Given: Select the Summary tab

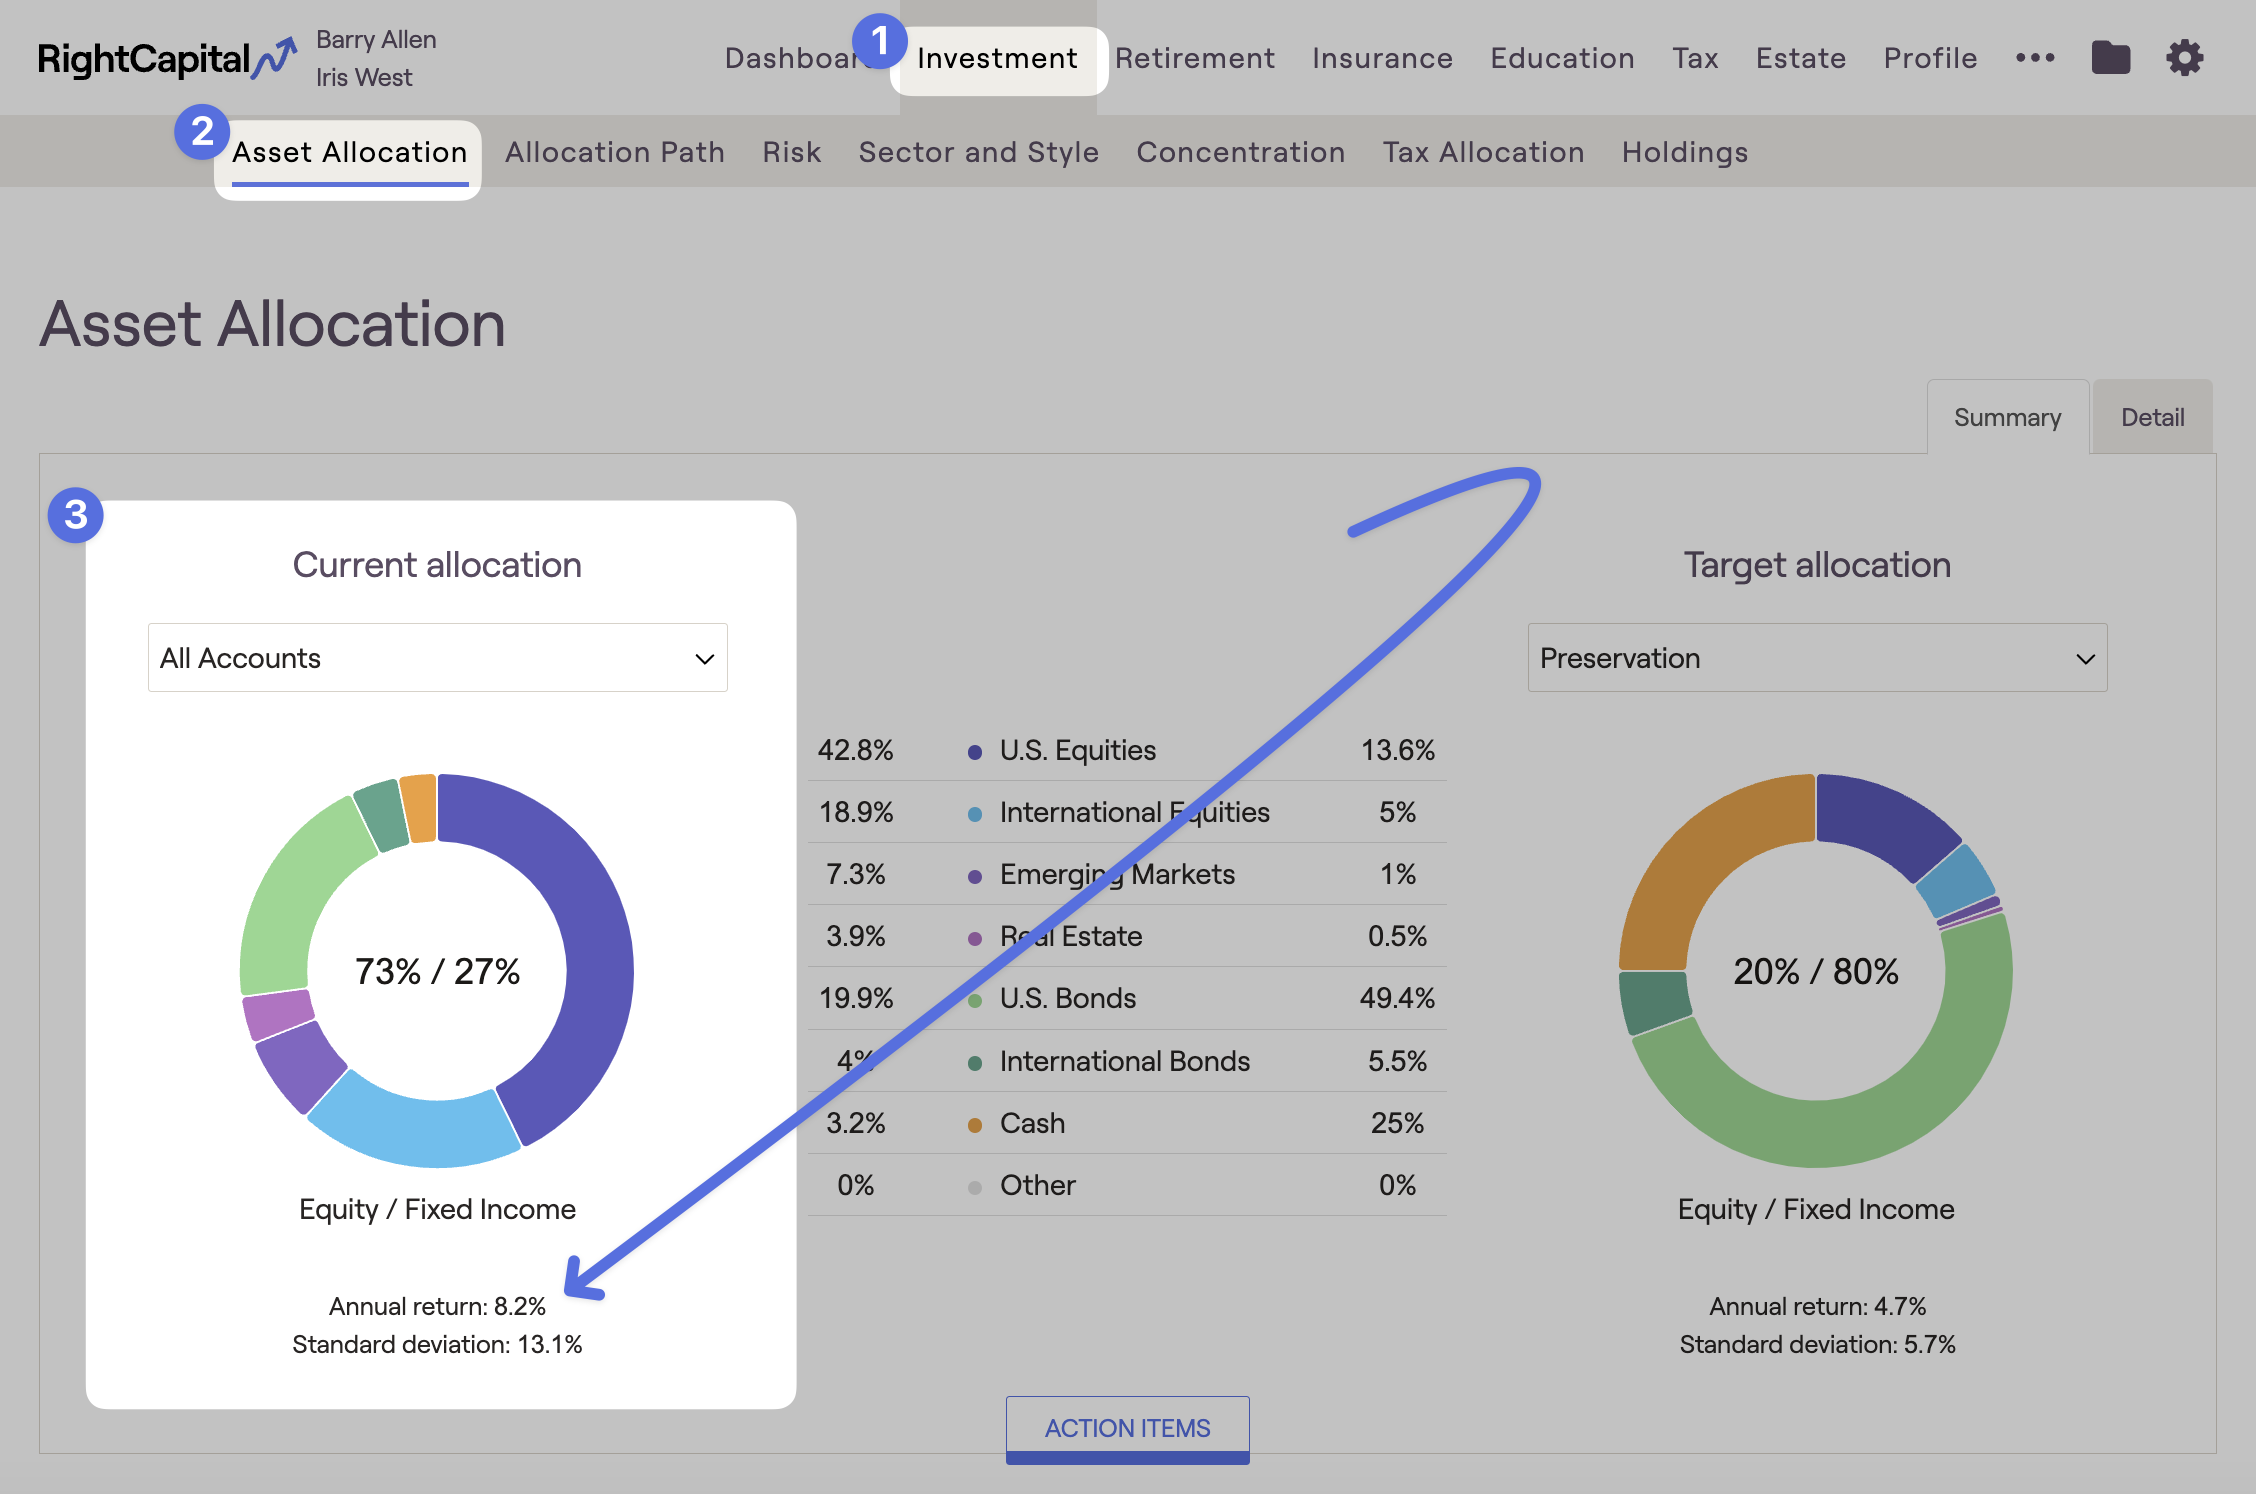Looking at the screenshot, I should [x=2007, y=417].
